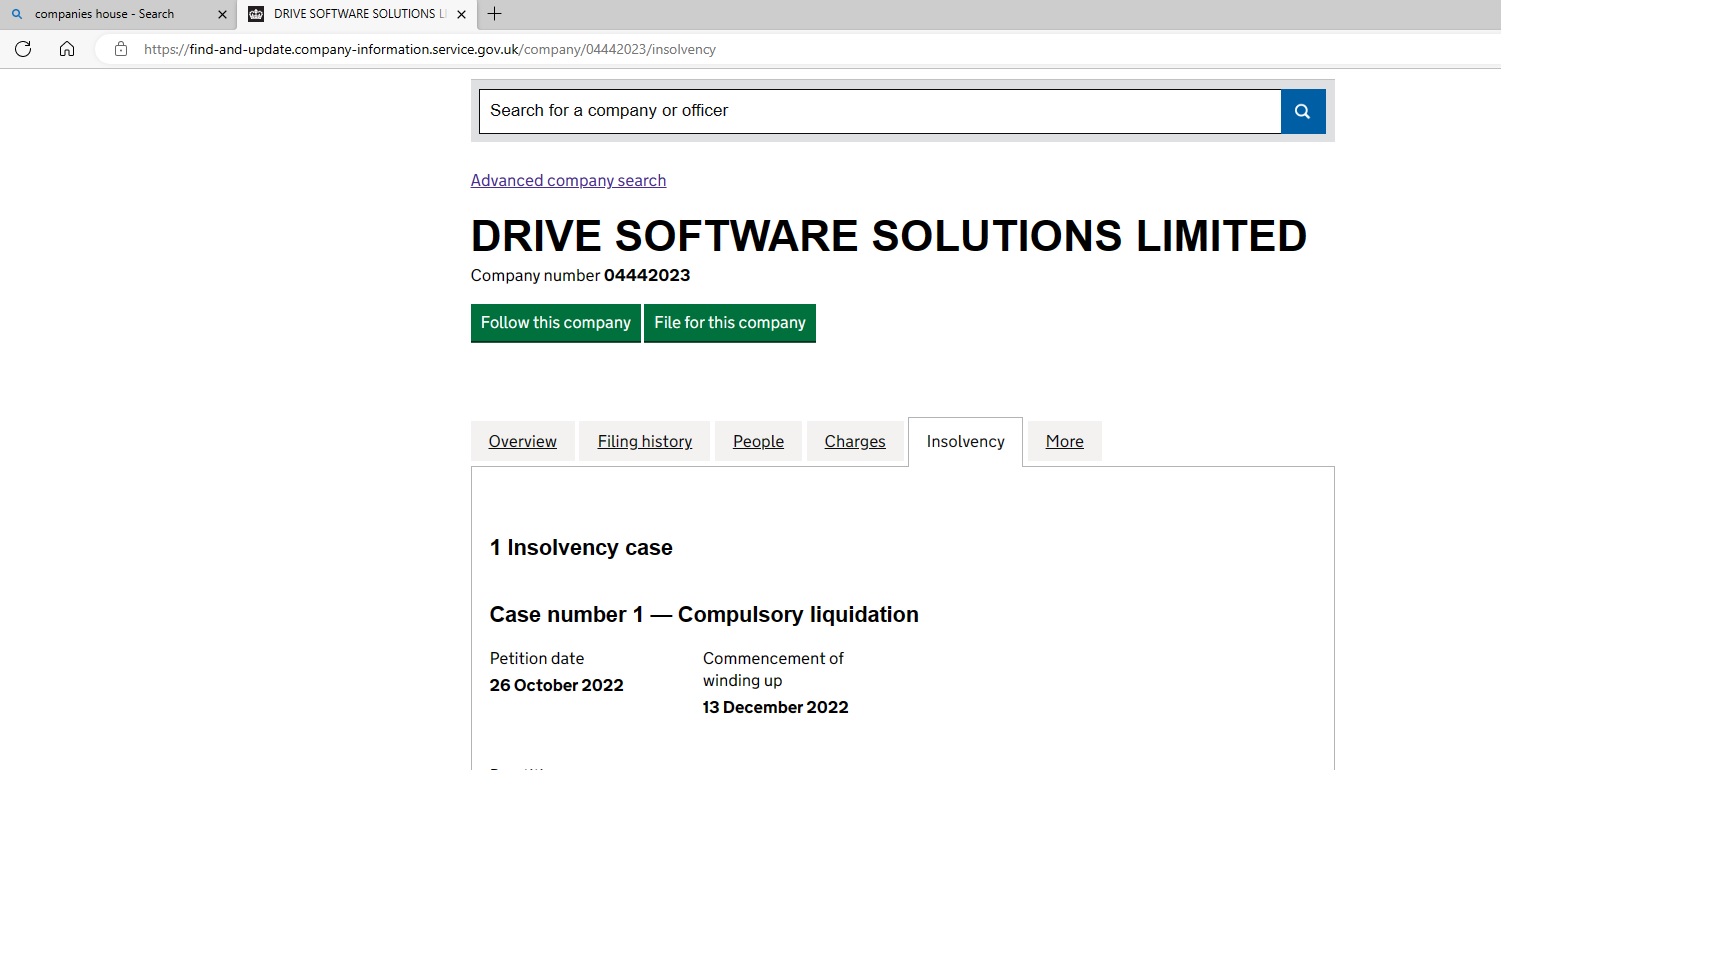
Task: Click the blue search magnifier button
Action: pyautogui.click(x=1303, y=111)
